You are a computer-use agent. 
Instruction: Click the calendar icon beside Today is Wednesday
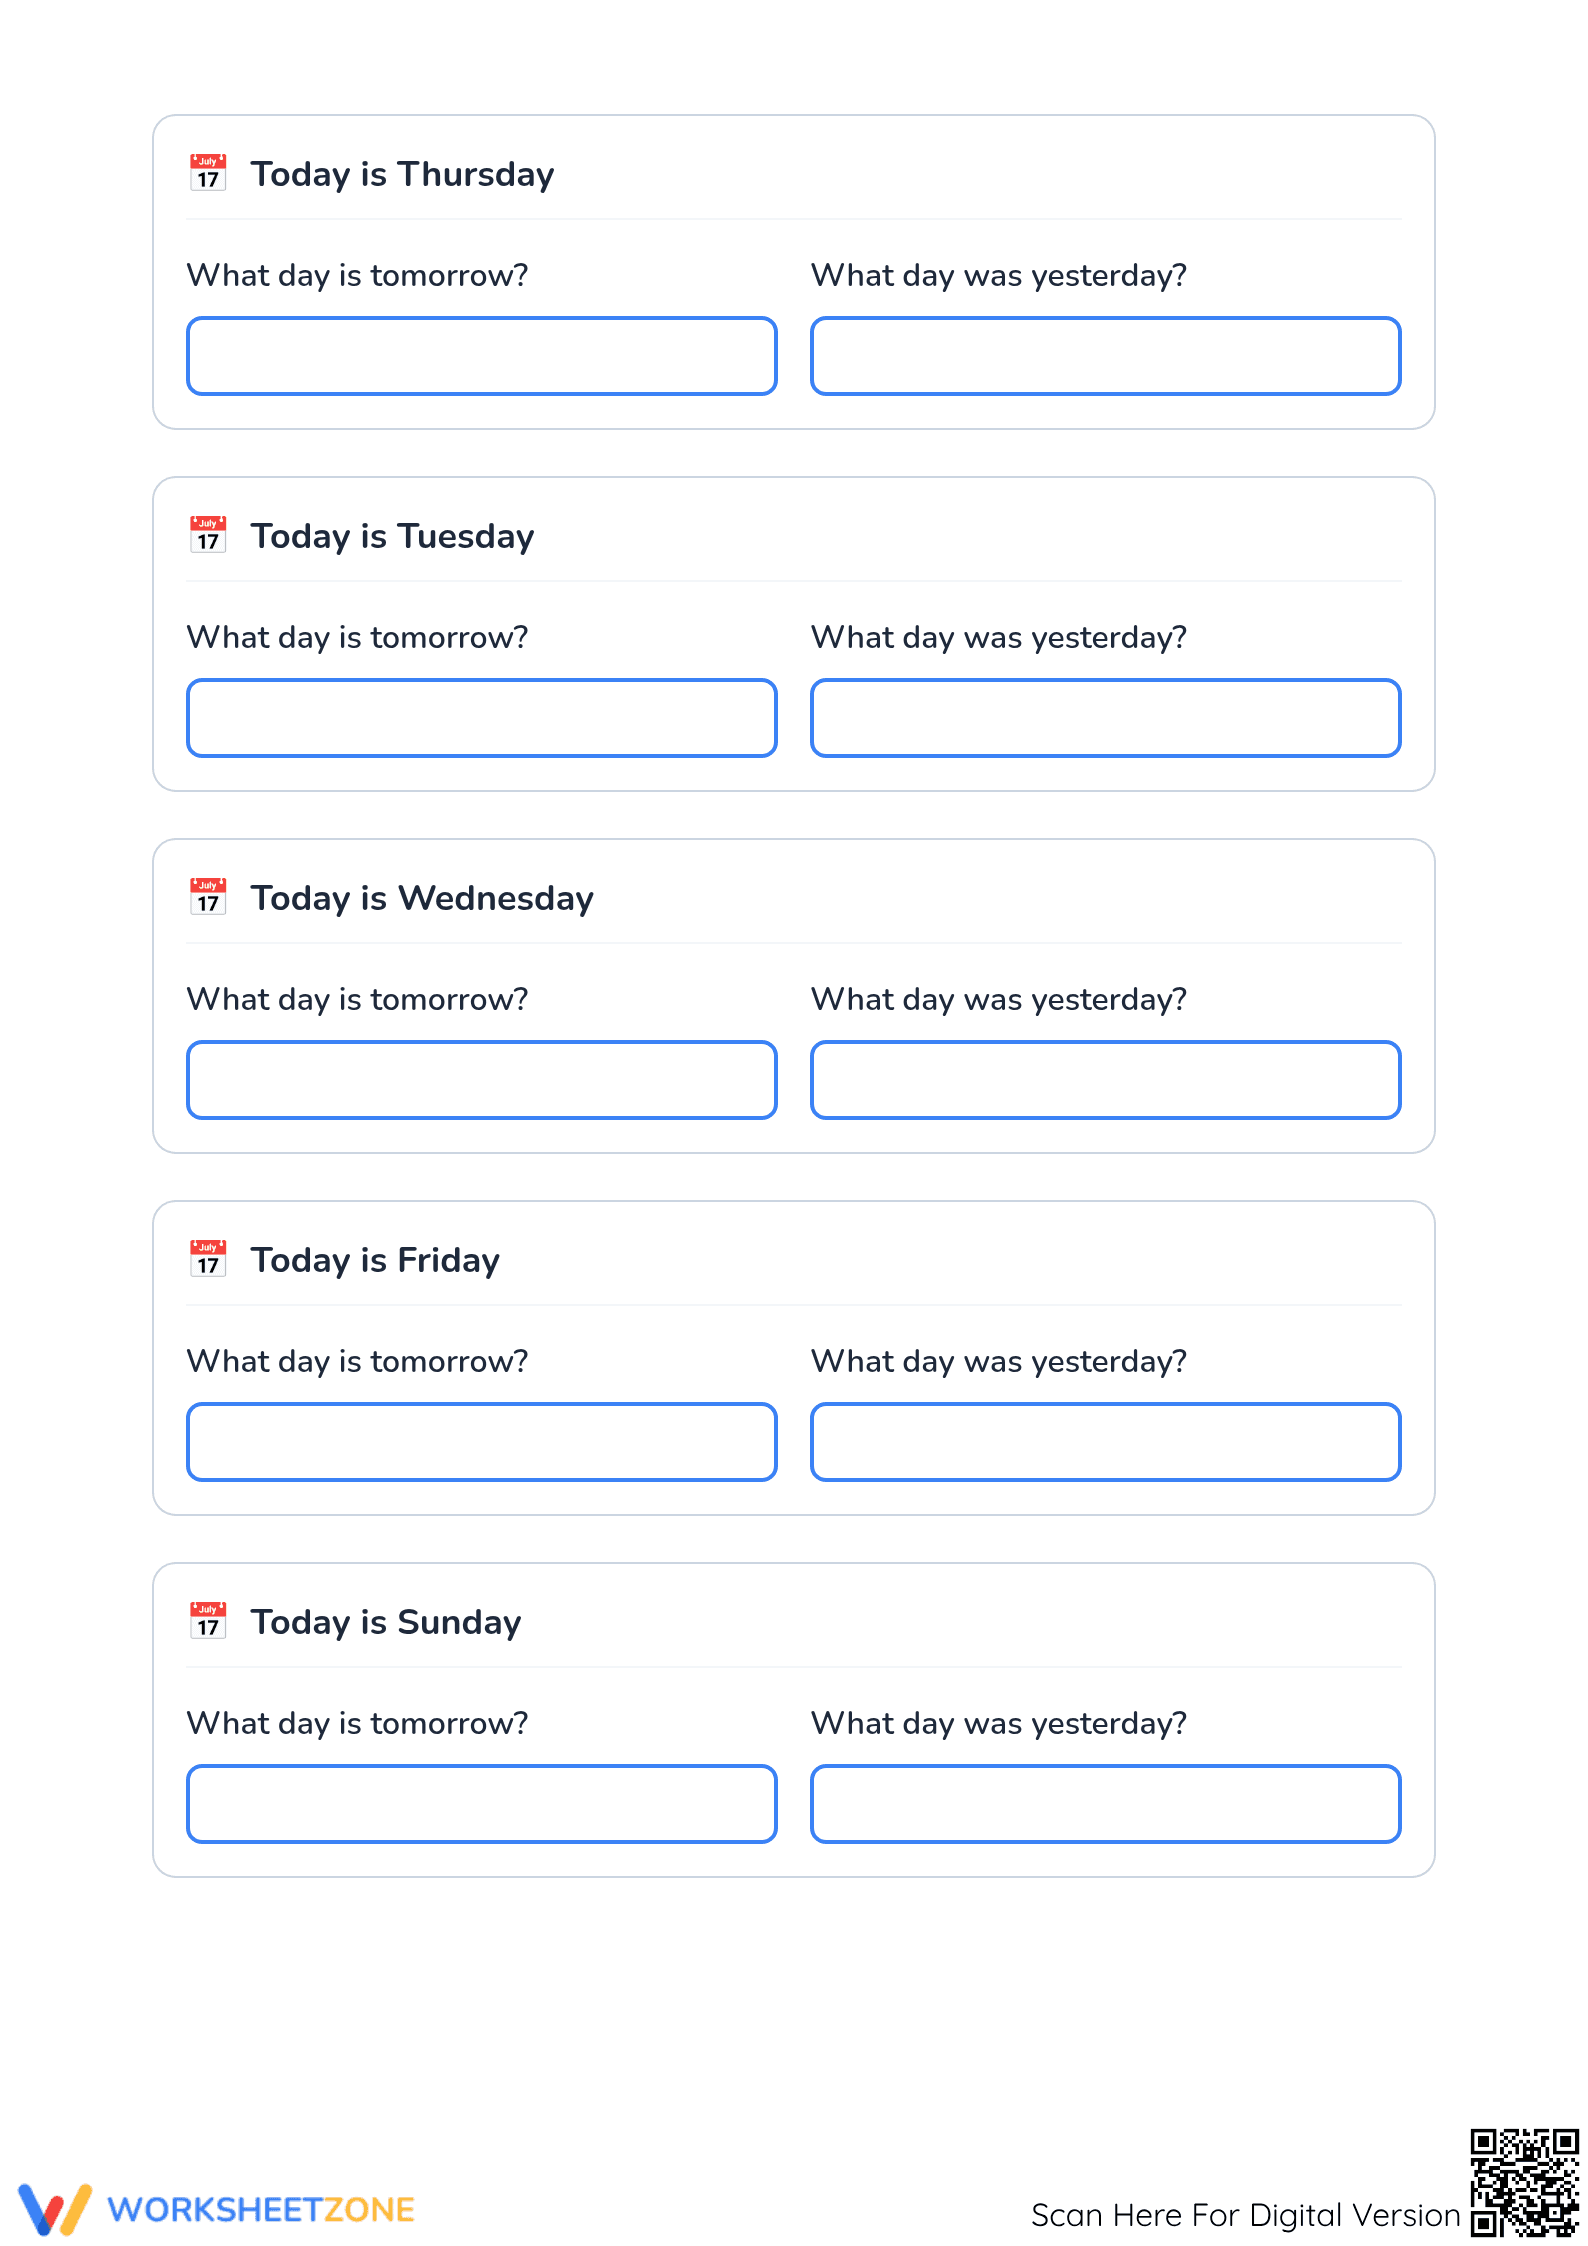click(x=208, y=897)
